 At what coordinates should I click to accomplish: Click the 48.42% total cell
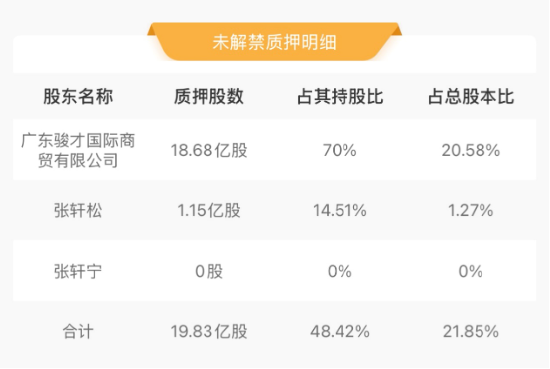coord(340,331)
